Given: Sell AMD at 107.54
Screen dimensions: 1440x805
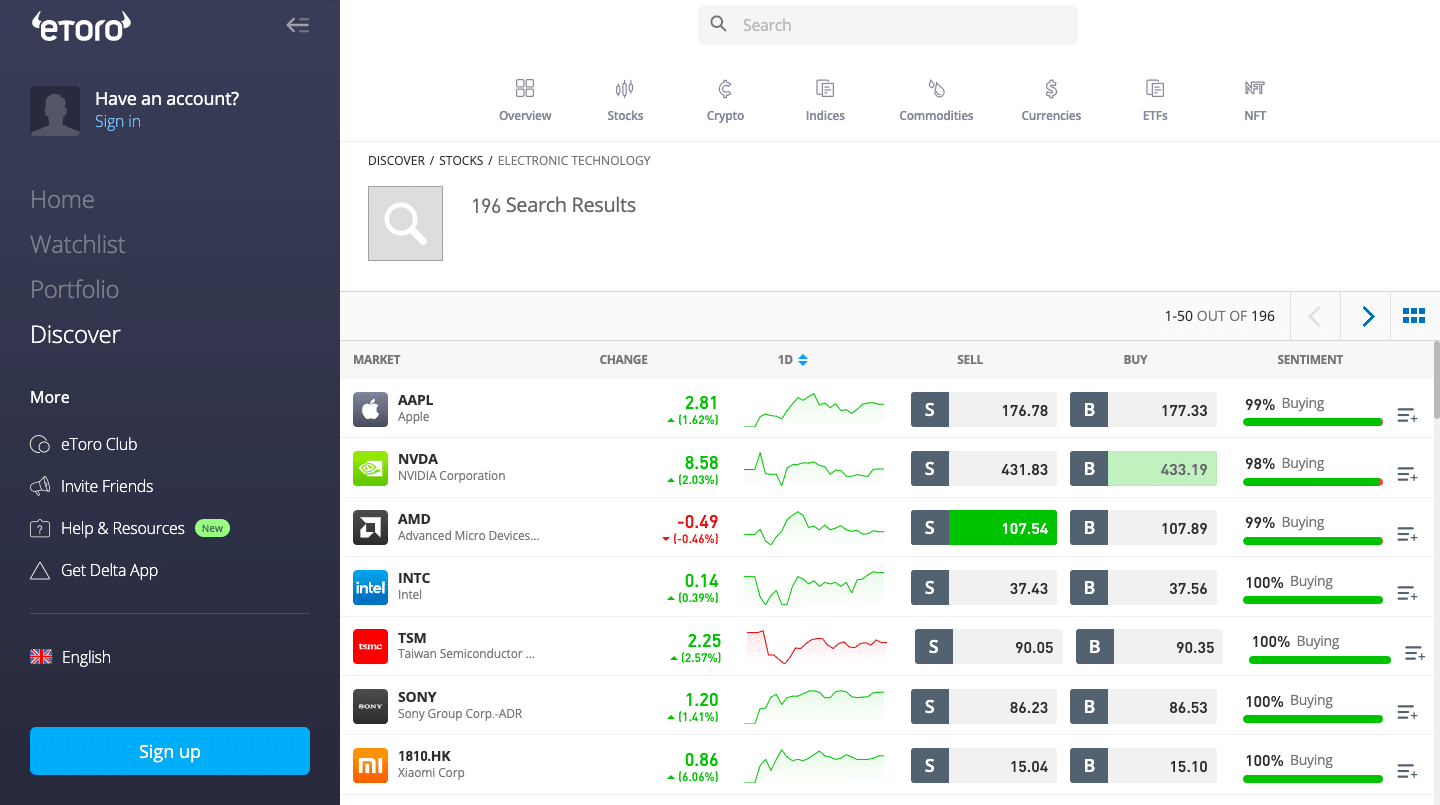Looking at the screenshot, I should coord(984,528).
